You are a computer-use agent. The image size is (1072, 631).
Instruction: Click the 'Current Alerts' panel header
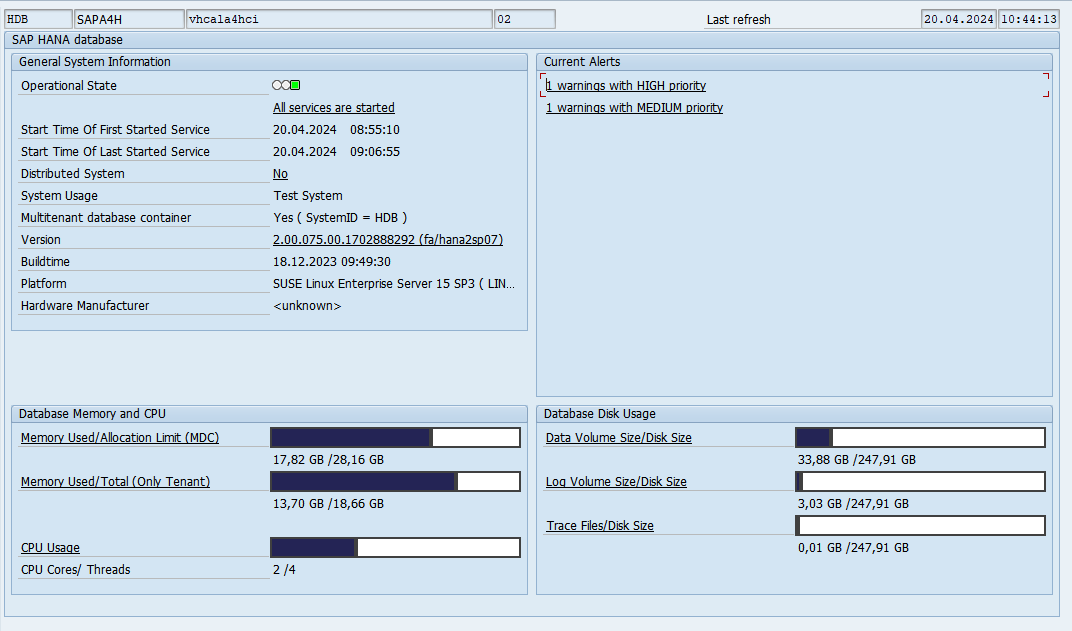[x=794, y=62]
